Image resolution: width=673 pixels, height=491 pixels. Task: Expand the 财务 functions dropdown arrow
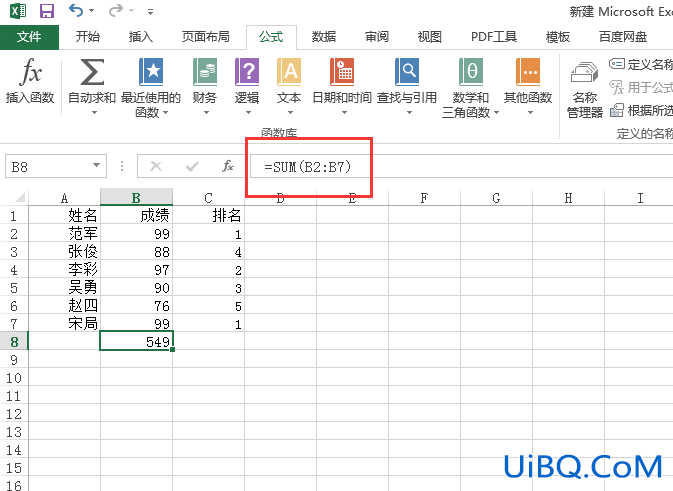click(x=206, y=112)
